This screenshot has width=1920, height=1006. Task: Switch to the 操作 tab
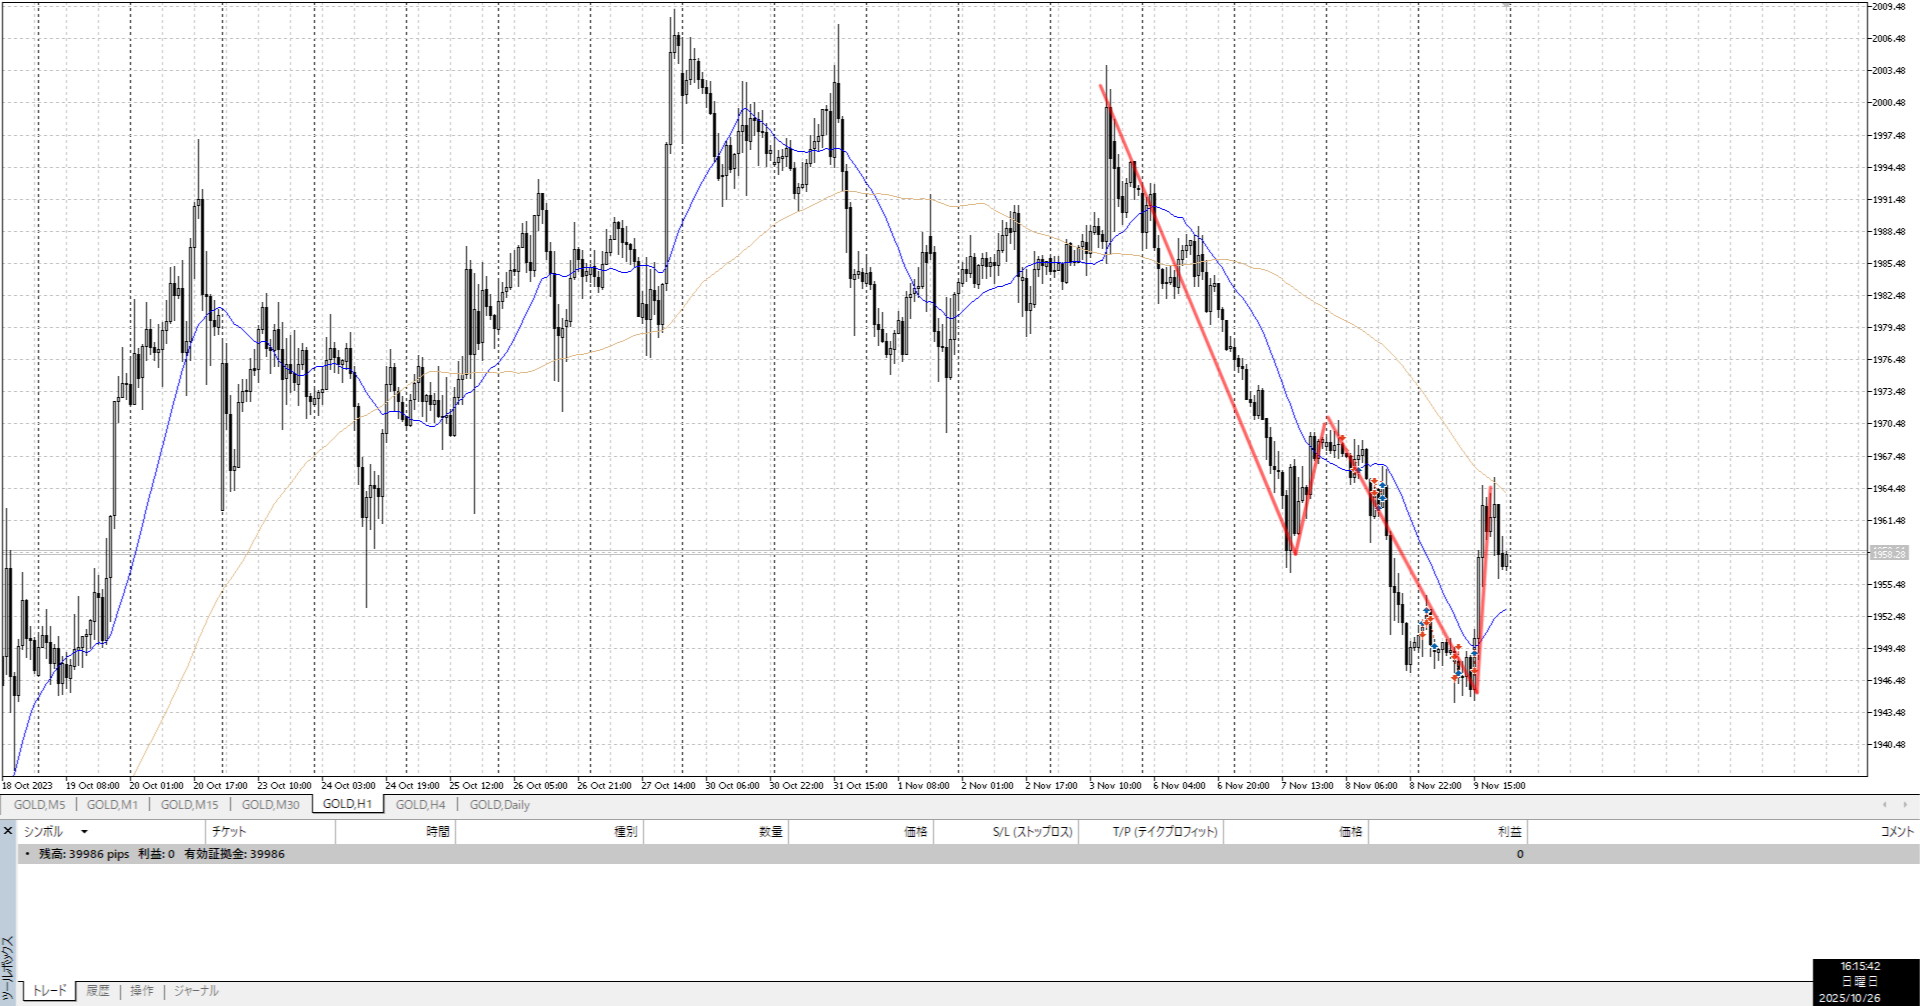(x=142, y=991)
